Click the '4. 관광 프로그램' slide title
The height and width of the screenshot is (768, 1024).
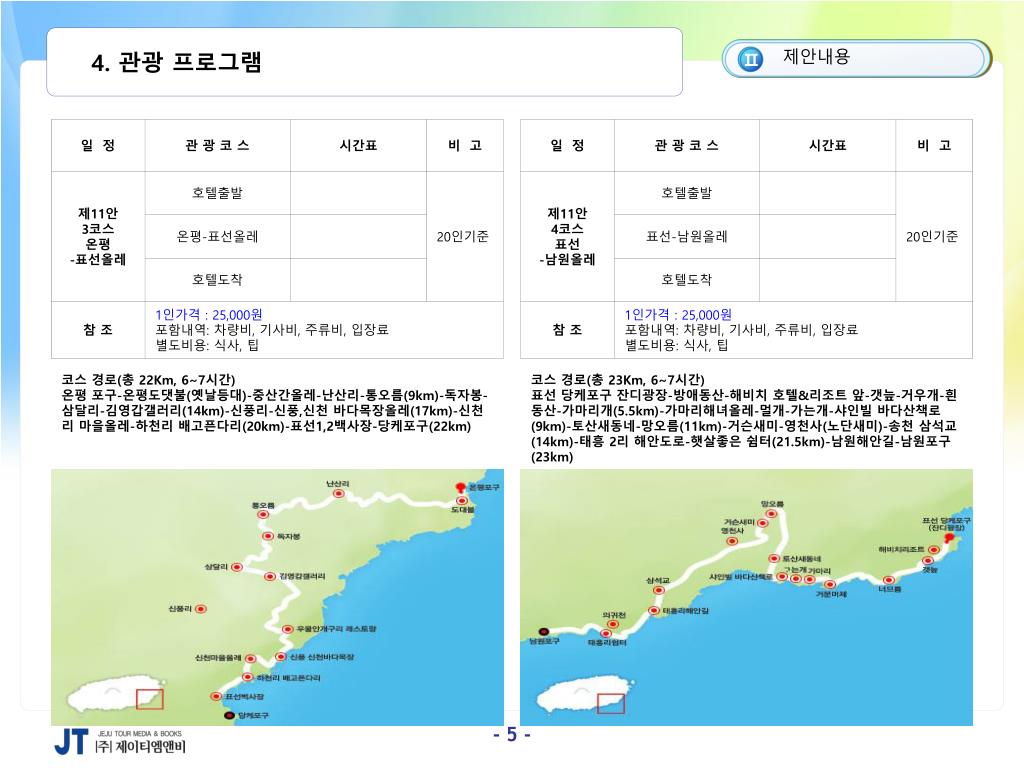(176, 62)
